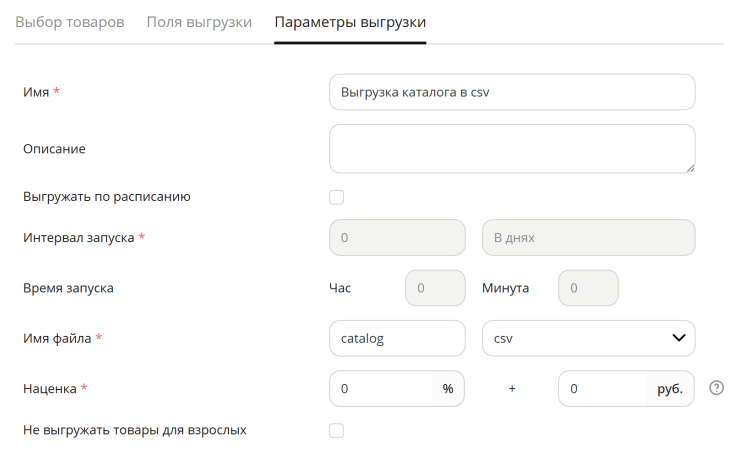This screenshot has width=740, height=454.
Task: Click the Минута launch time field
Action: coord(588,288)
